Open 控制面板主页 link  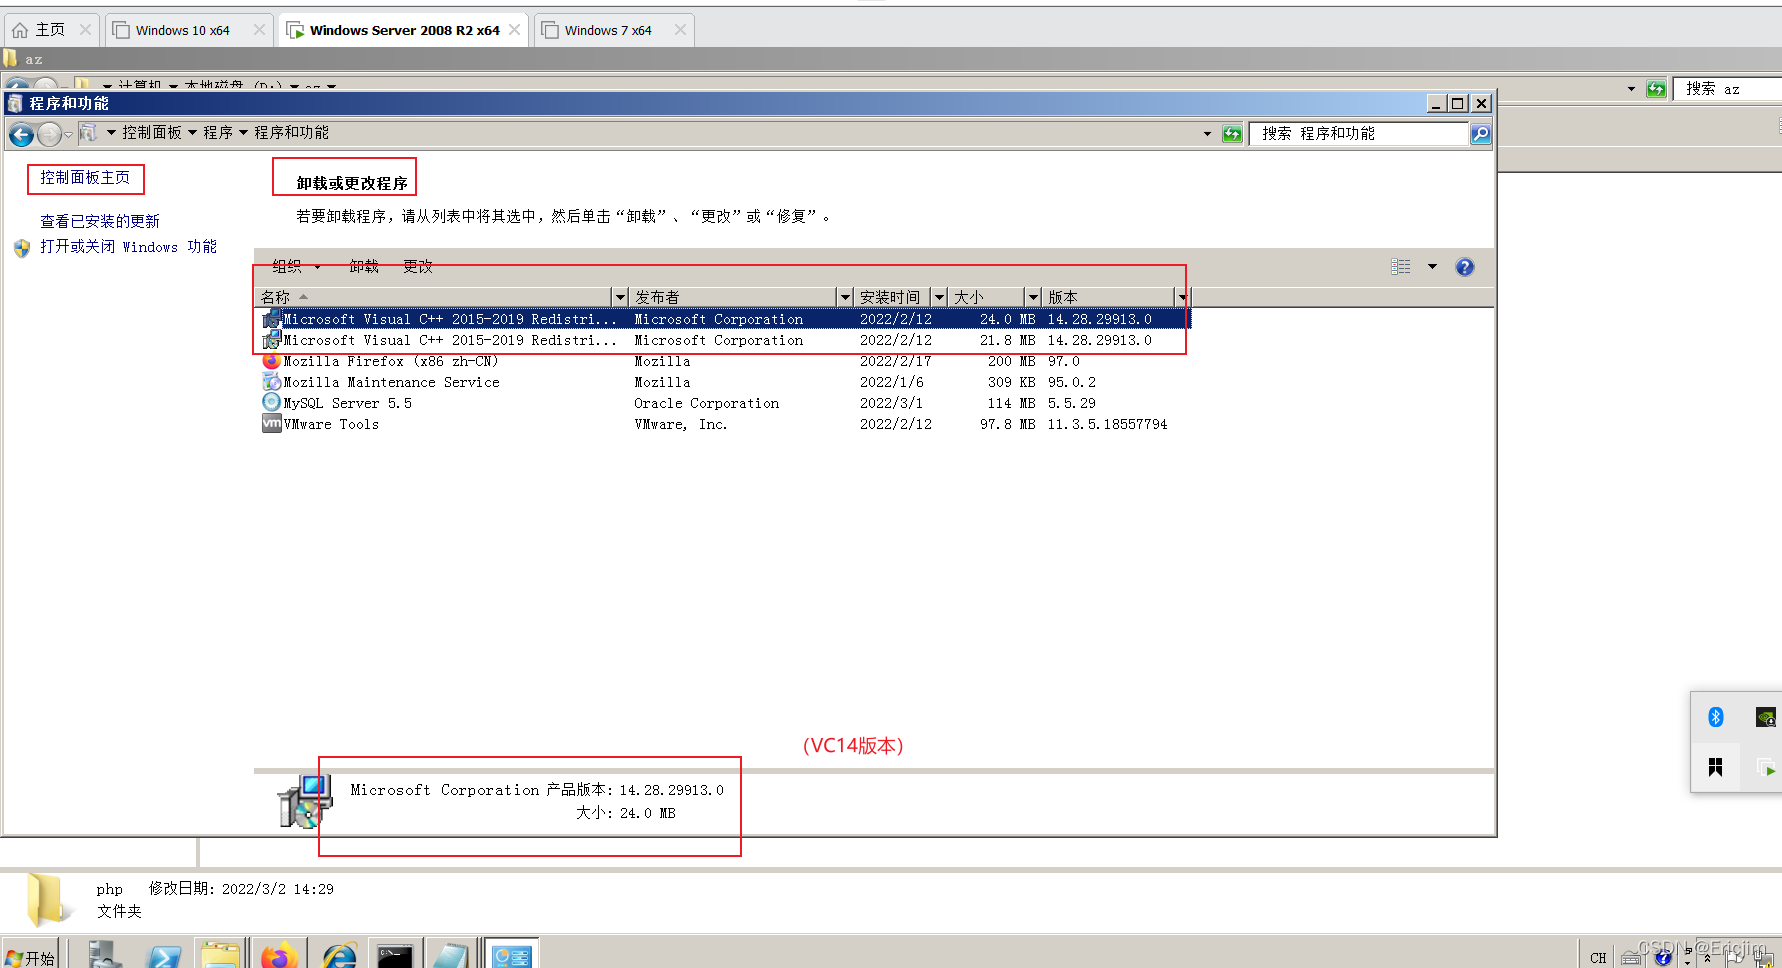click(85, 178)
